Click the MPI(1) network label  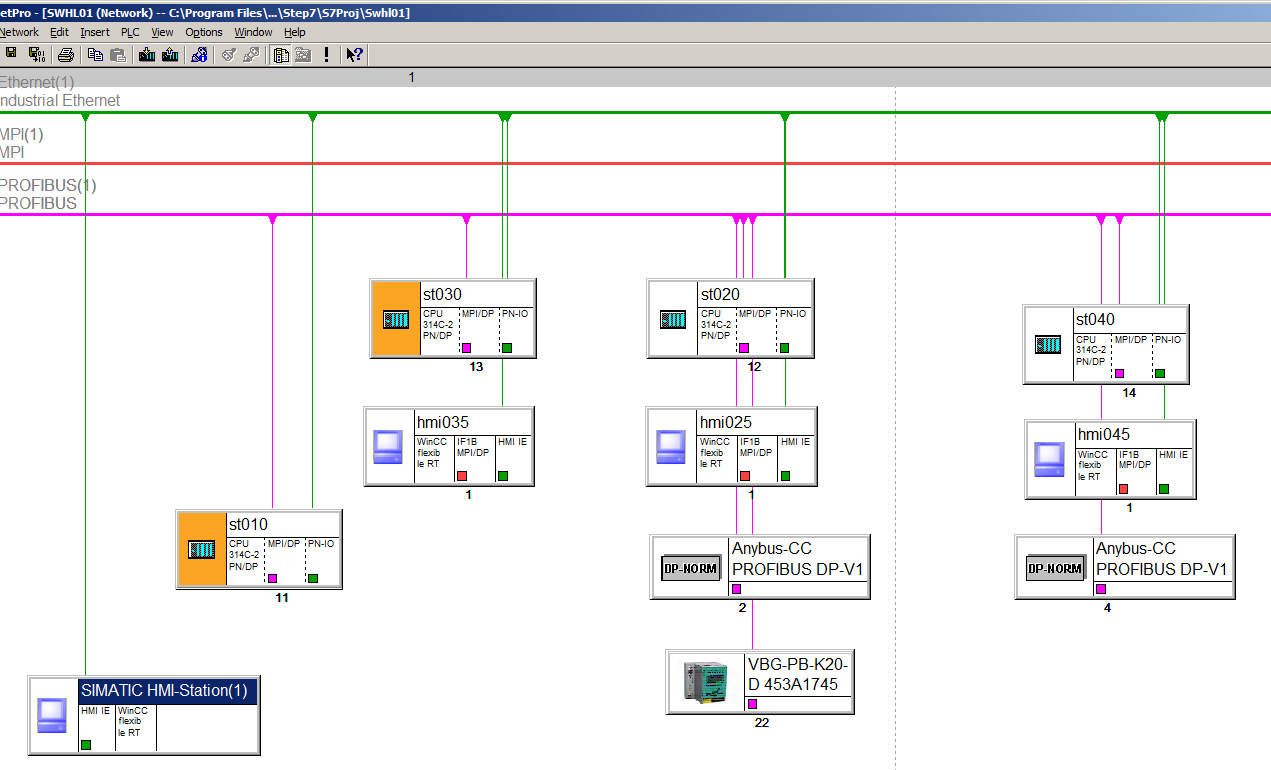[22, 134]
